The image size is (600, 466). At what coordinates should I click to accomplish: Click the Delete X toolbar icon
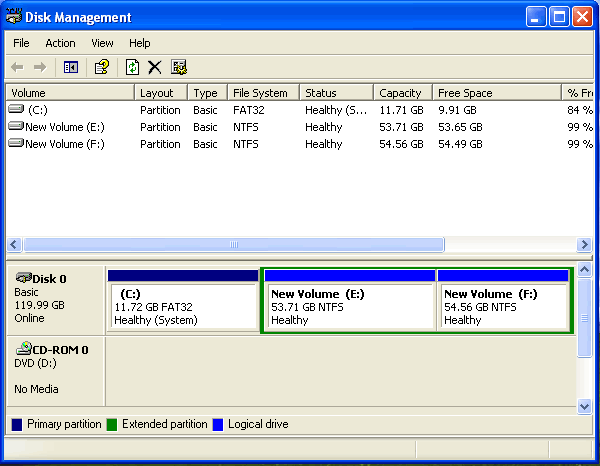click(155, 67)
